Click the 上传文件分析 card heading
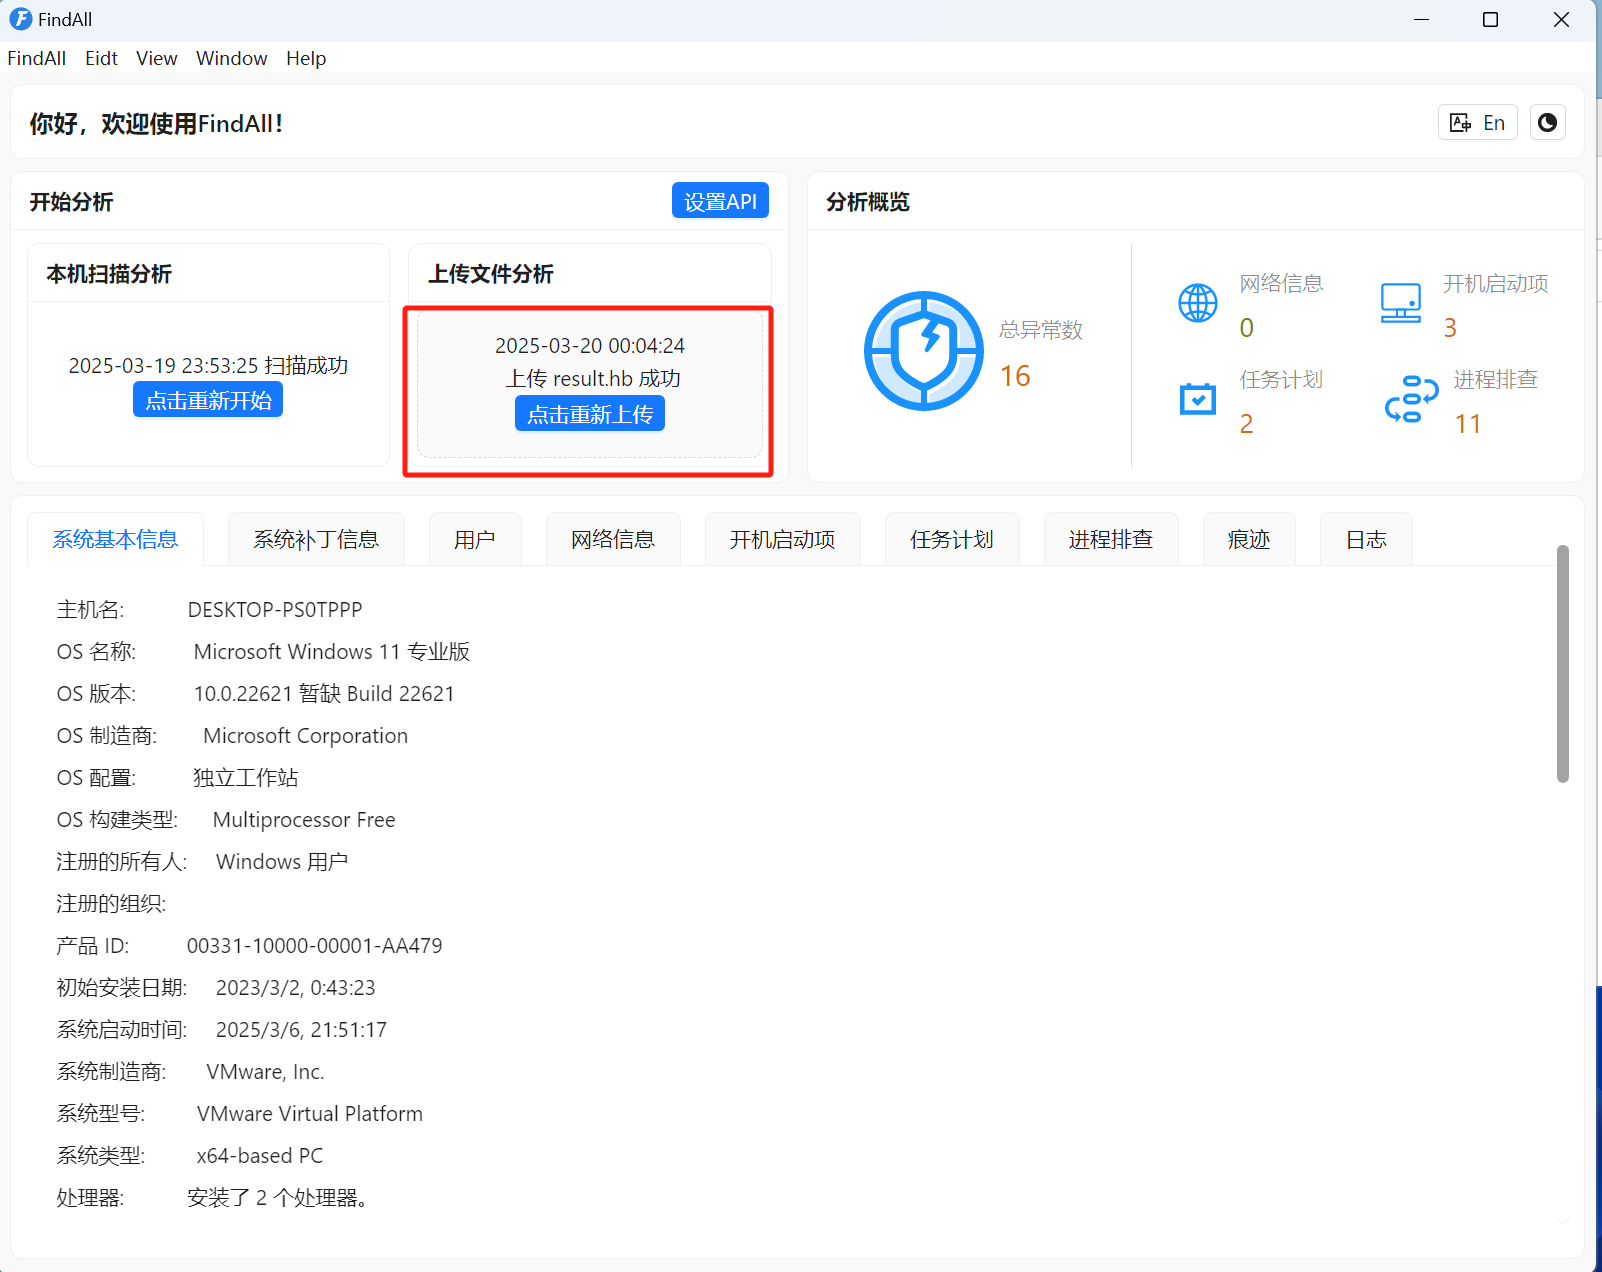The width and height of the screenshot is (1602, 1272). (x=491, y=274)
